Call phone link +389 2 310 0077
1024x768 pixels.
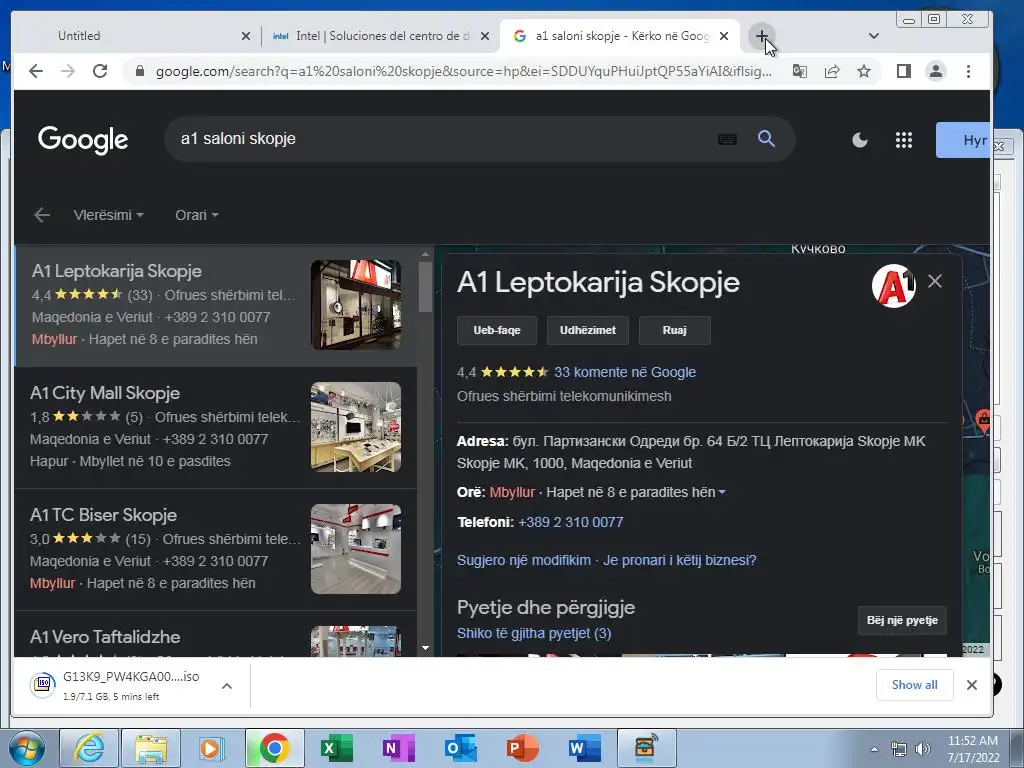pyautogui.click(x=570, y=522)
